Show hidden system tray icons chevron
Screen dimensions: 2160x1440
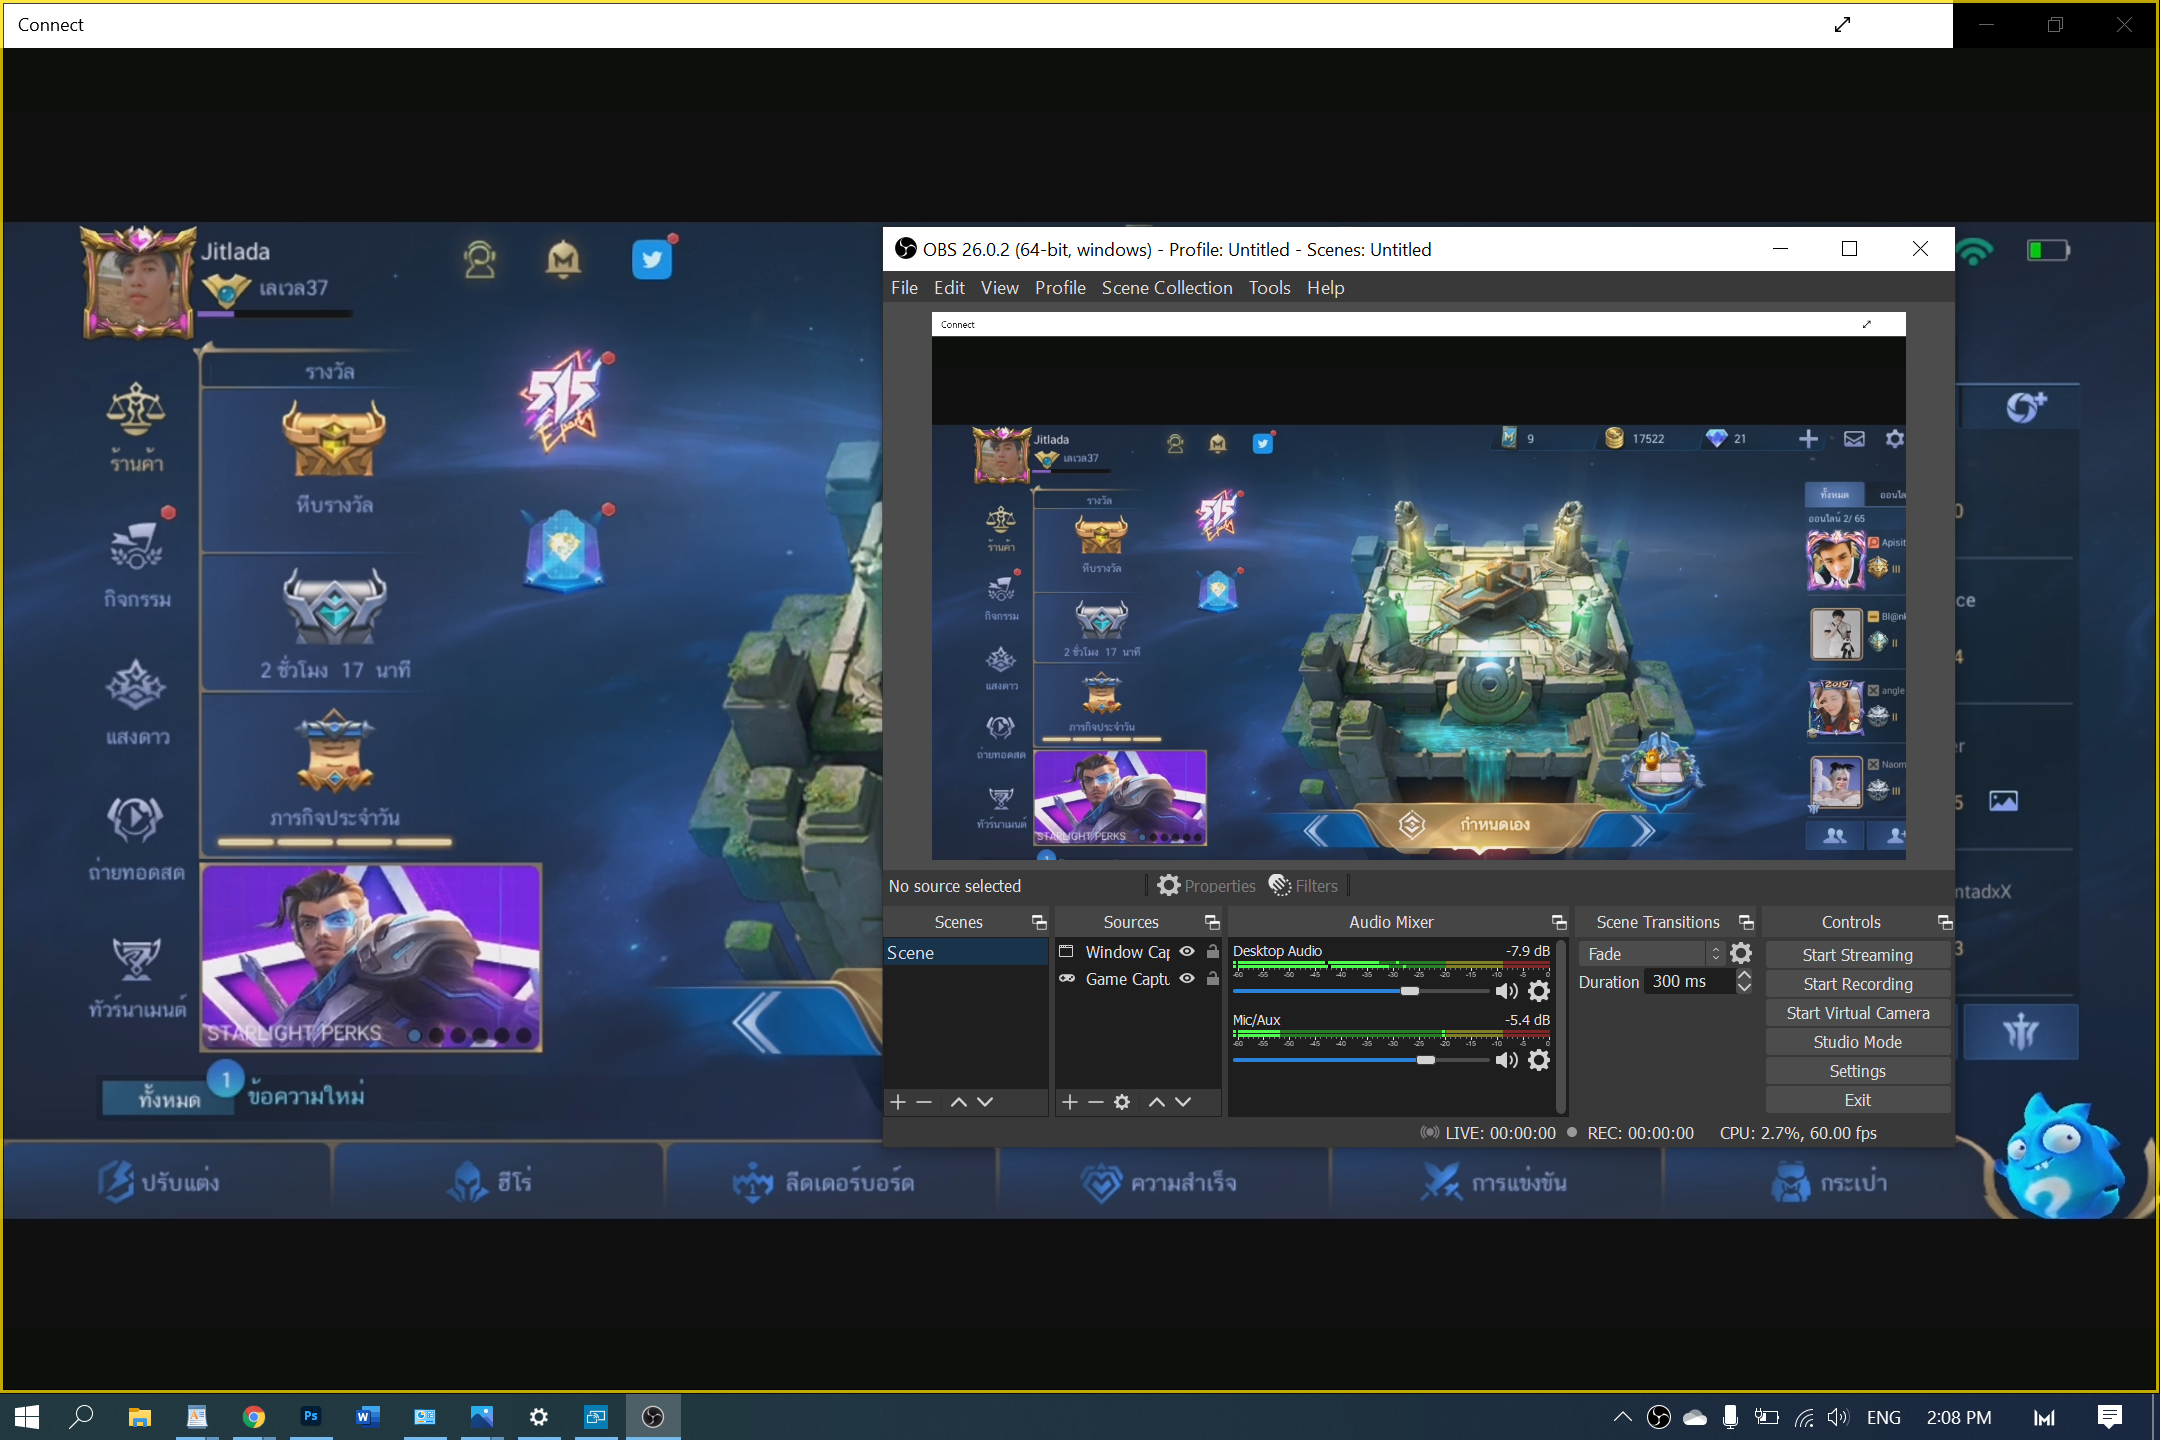[x=1622, y=1417]
